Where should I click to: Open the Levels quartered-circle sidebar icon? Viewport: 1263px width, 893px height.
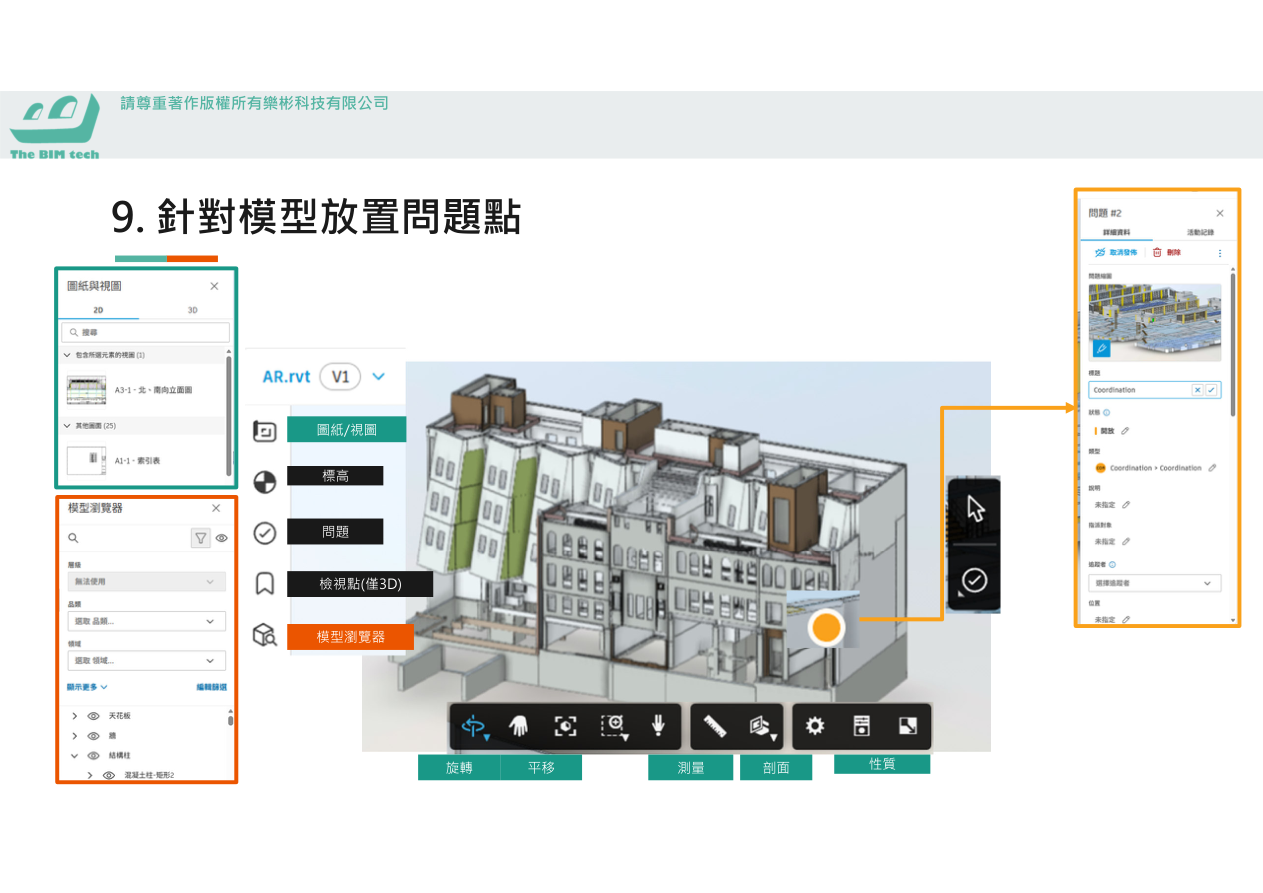[265, 482]
